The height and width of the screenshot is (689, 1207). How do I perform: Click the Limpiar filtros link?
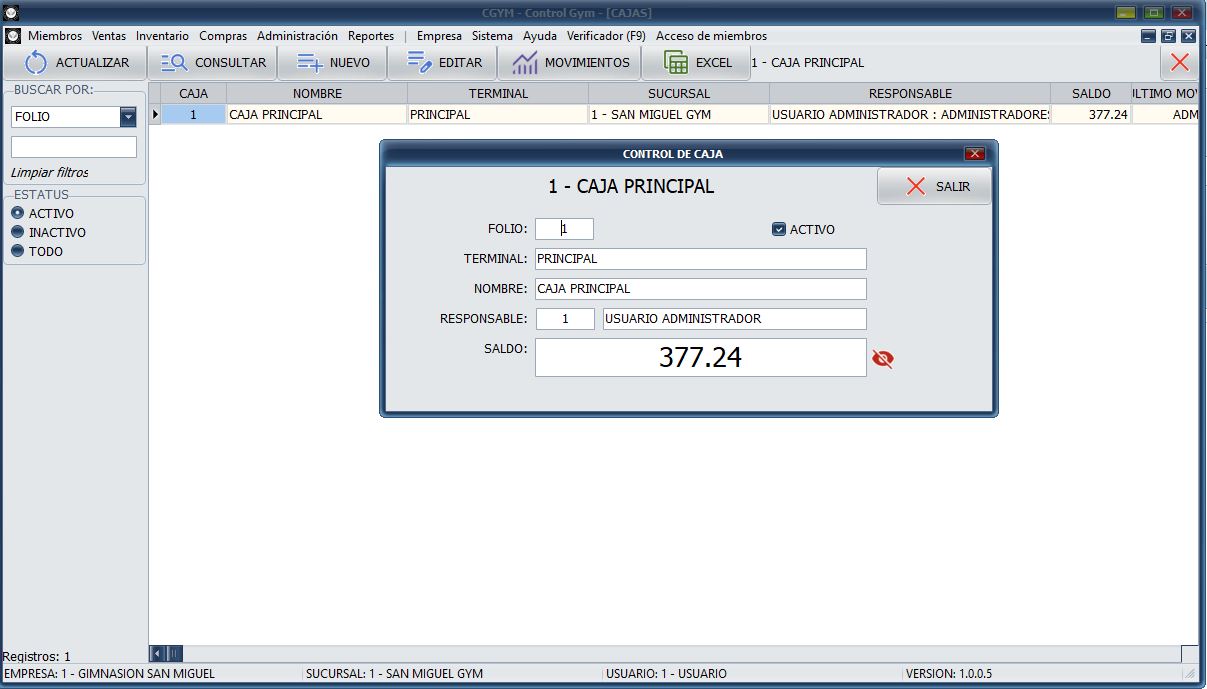tap(49, 173)
